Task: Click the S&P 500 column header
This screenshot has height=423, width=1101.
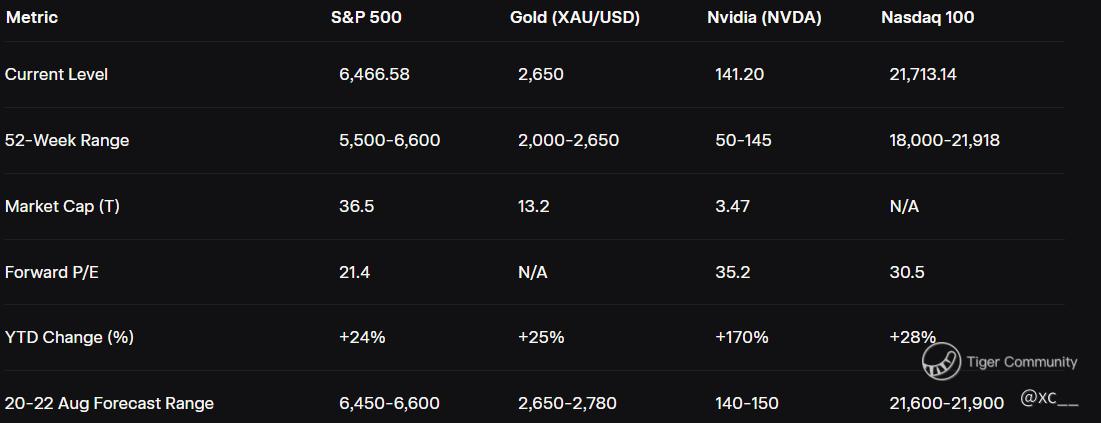Action: tap(366, 17)
